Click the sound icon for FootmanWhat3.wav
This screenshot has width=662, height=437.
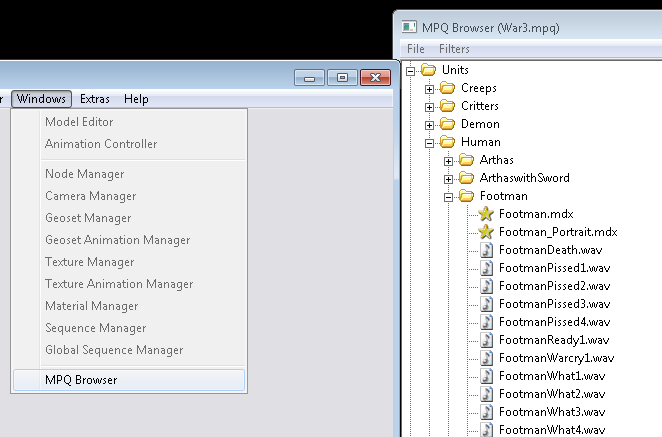click(487, 412)
